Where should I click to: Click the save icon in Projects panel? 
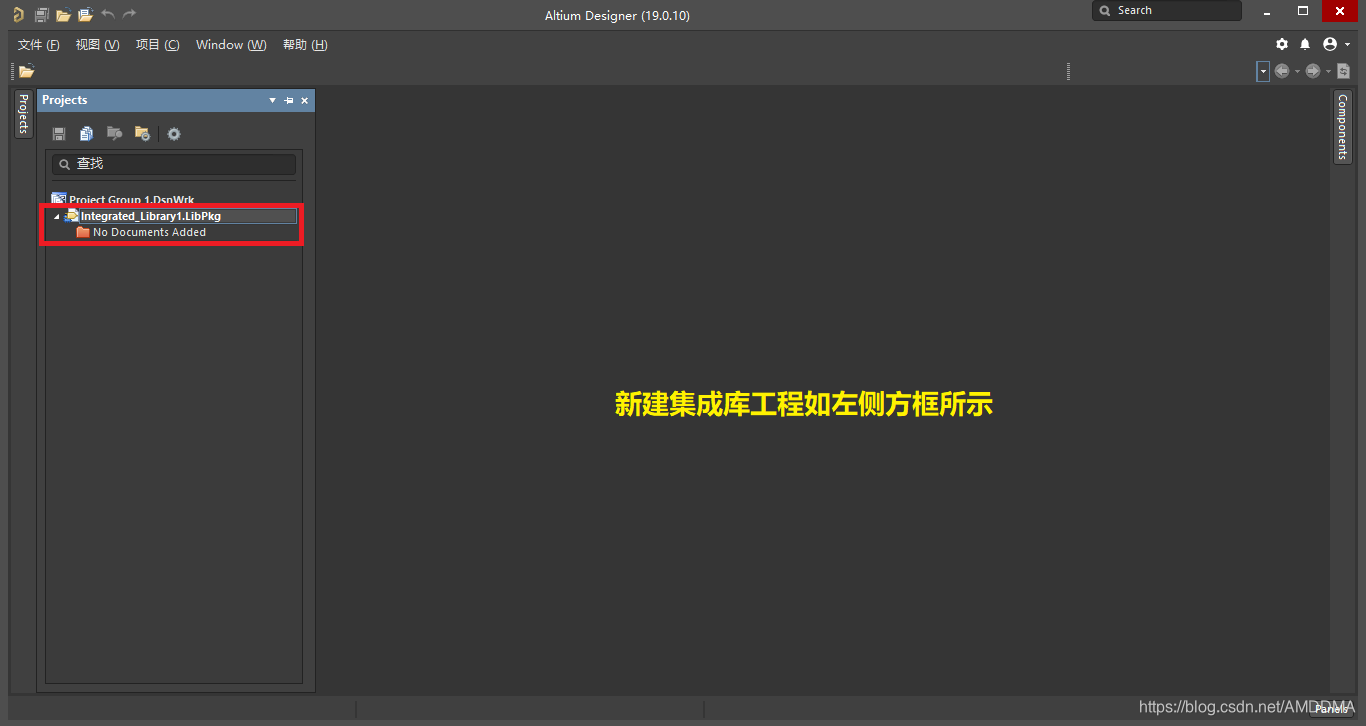pos(59,134)
